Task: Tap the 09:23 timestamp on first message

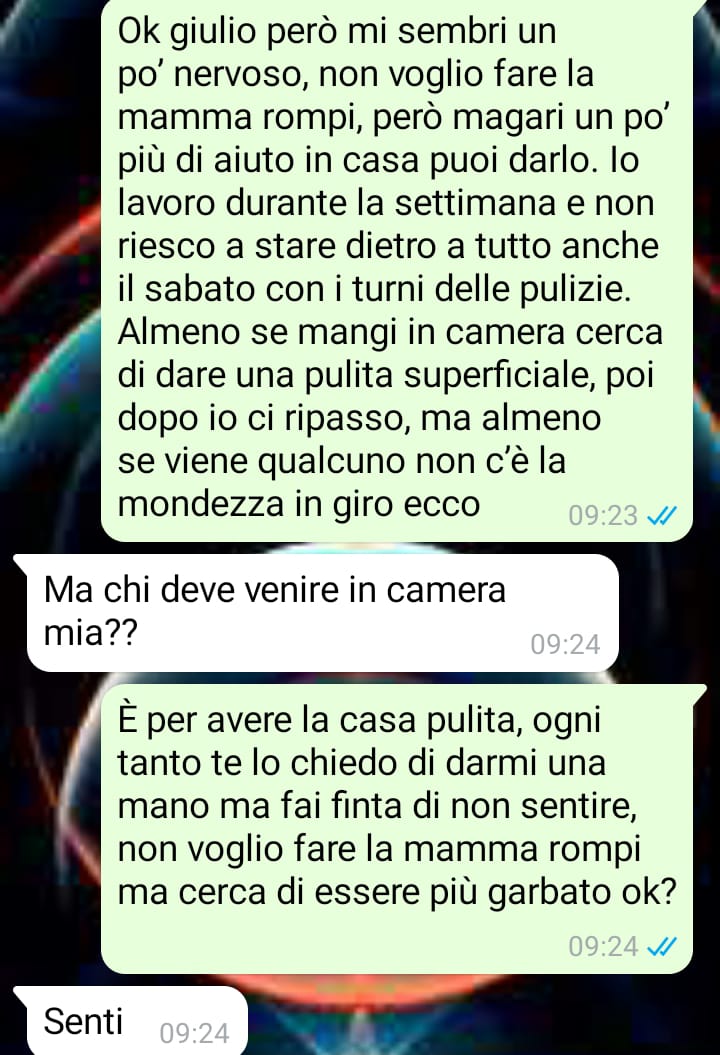Action: pos(603,515)
